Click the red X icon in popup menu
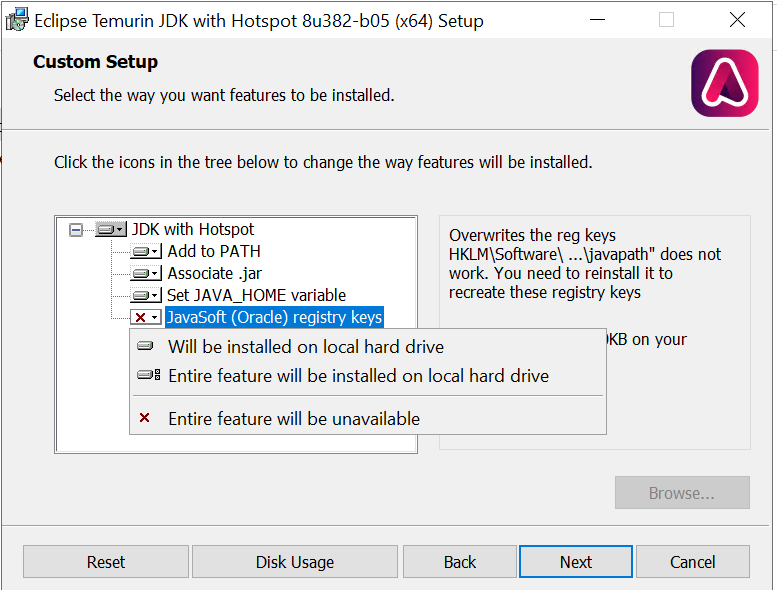Viewport: 777px width, 590px height. (x=145, y=418)
